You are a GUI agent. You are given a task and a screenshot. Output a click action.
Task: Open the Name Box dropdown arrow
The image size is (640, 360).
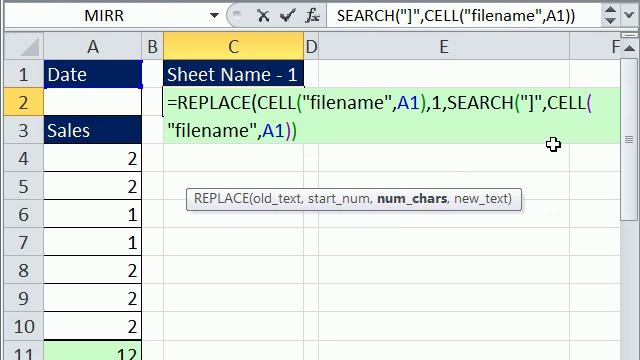tap(214, 16)
